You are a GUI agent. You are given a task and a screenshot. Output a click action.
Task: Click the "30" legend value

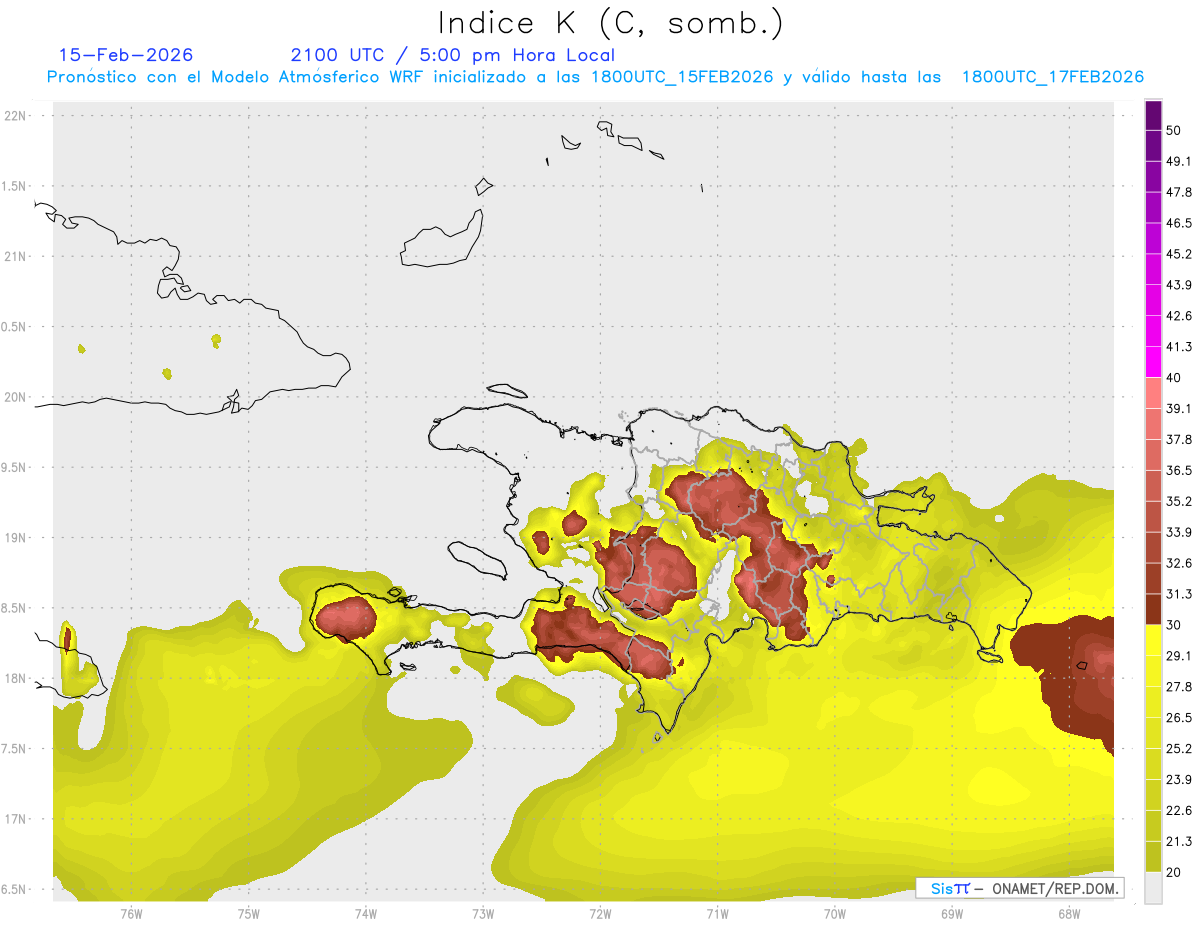pyautogui.click(x=1174, y=625)
